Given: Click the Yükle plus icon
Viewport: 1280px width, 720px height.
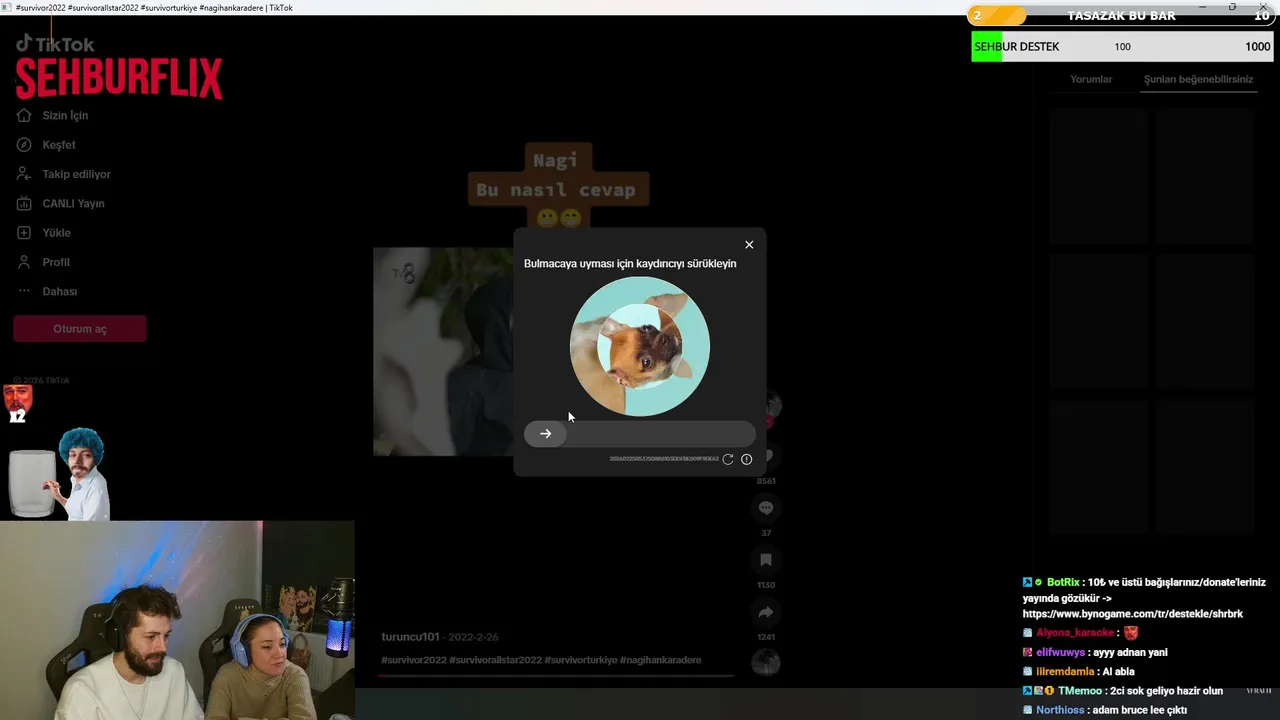Looking at the screenshot, I should pyautogui.click(x=24, y=233).
